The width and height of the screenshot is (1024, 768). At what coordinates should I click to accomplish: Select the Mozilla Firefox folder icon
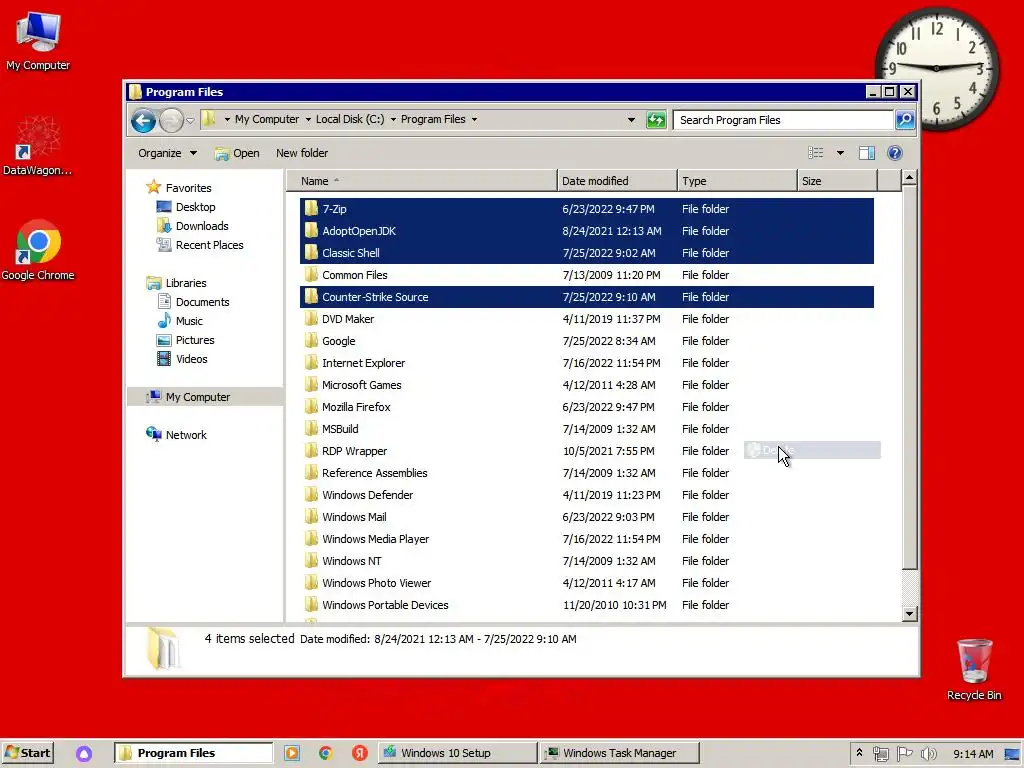tap(312, 407)
